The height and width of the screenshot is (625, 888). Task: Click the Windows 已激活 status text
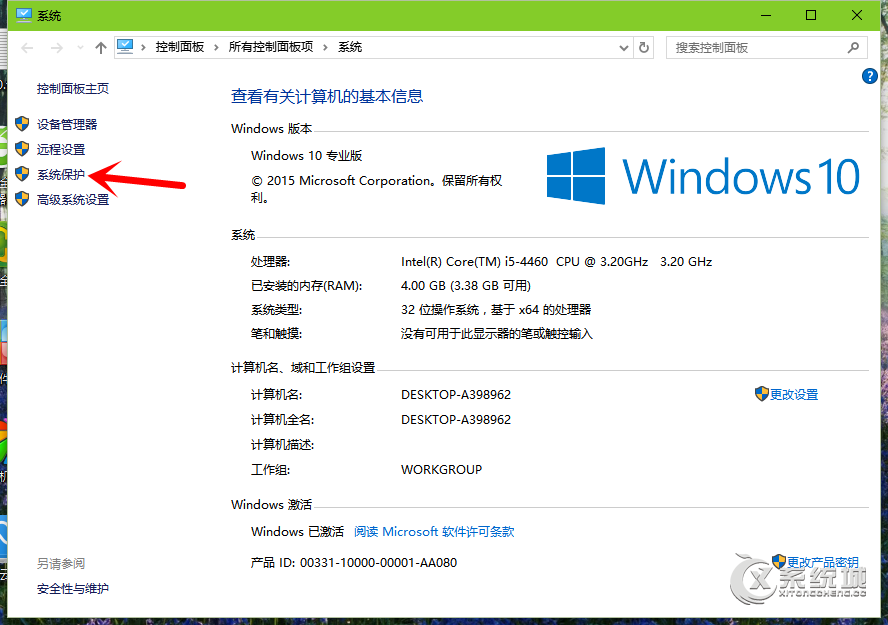click(297, 532)
